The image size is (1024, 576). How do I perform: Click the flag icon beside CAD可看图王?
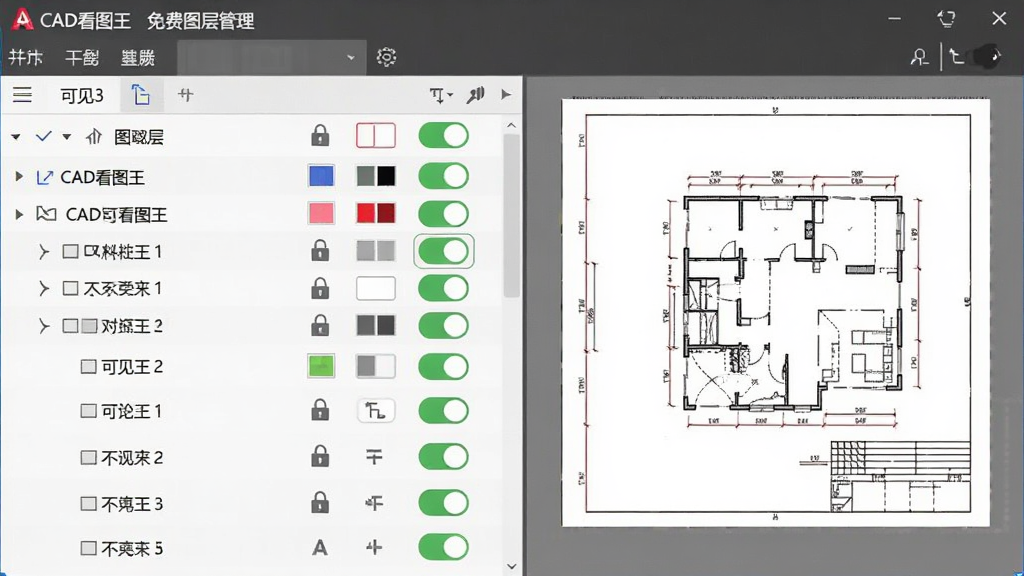46,214
